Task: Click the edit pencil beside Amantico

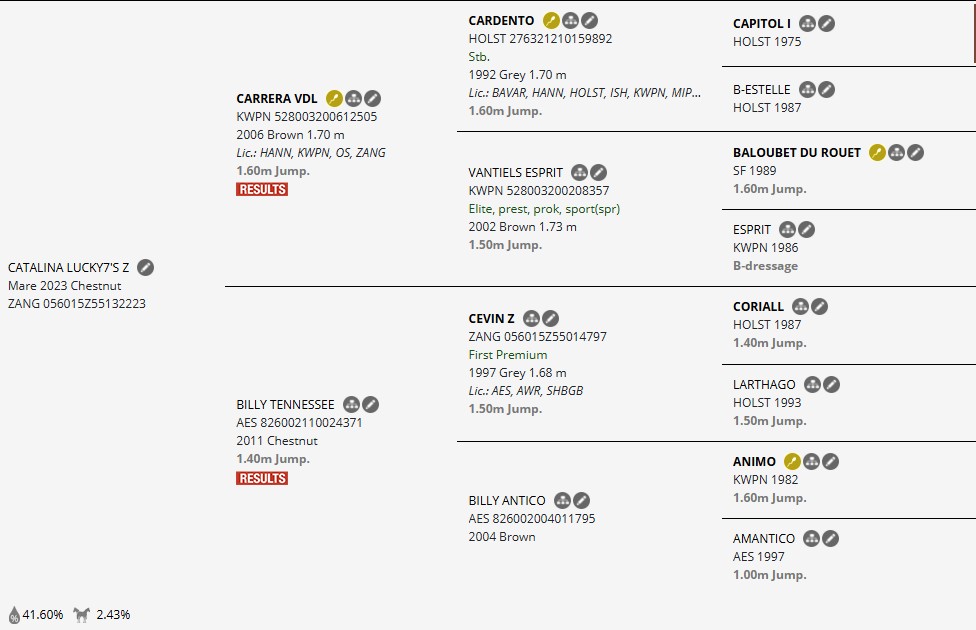Action: point(830,538)
